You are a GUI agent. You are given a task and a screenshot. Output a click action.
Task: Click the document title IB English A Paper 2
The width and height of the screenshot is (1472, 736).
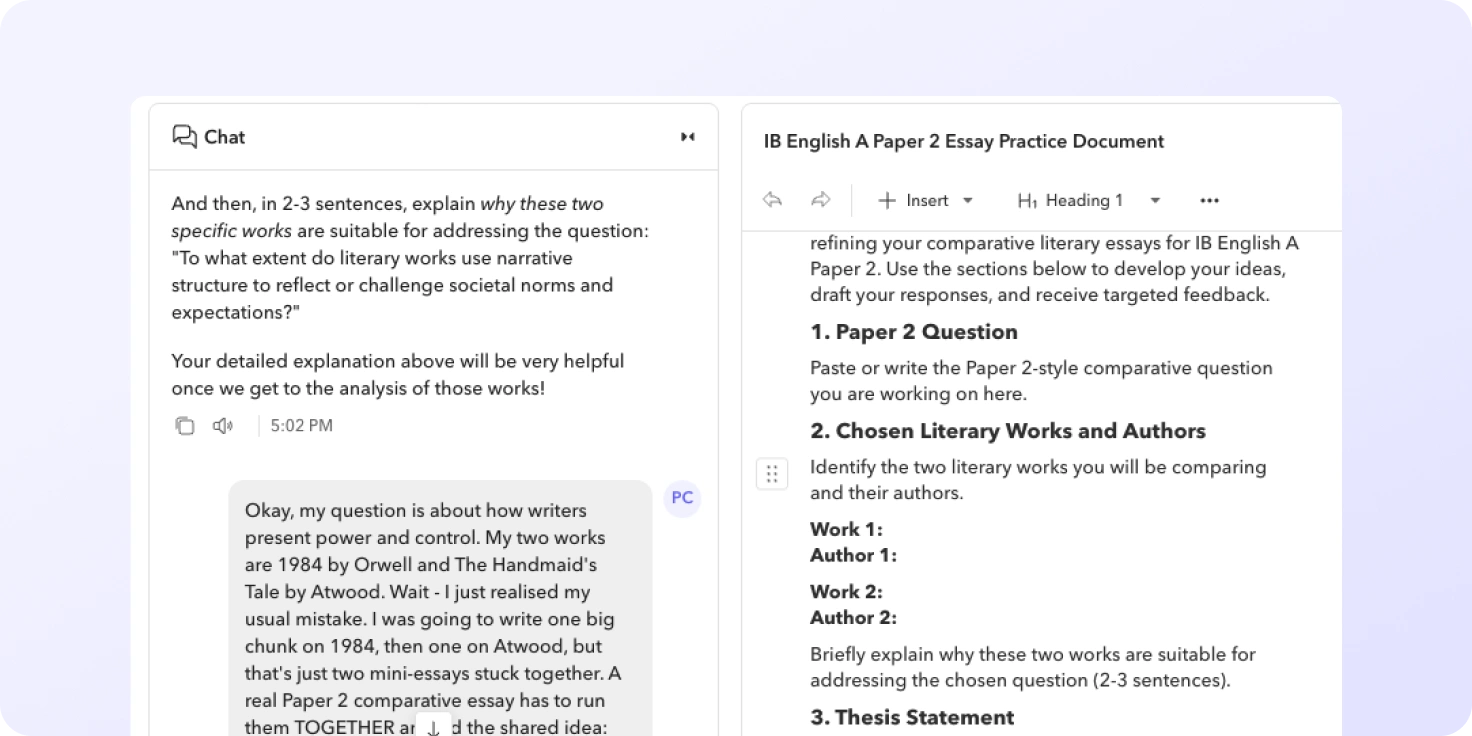tap(964, 141)
